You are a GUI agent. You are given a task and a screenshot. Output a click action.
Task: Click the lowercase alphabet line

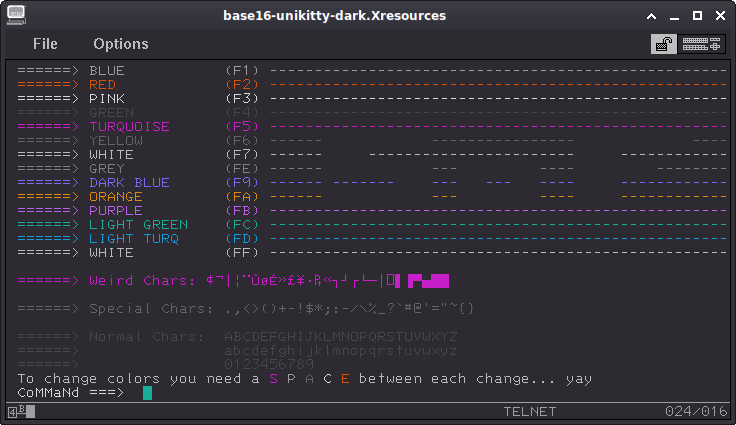click(341, 351)
